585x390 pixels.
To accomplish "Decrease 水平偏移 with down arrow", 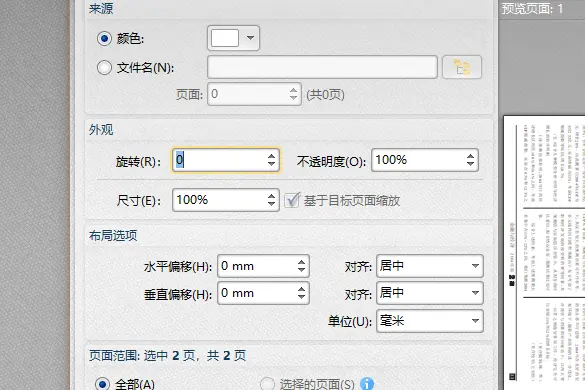I will 301,270.
